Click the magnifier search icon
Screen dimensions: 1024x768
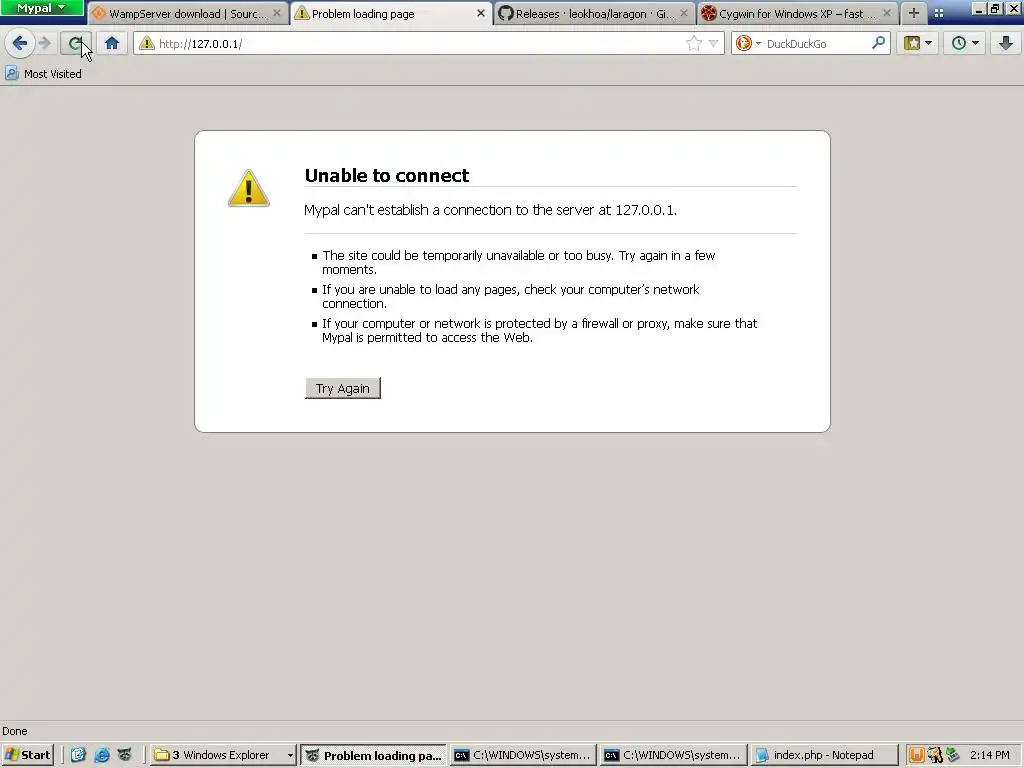click(x=878, y=43)
